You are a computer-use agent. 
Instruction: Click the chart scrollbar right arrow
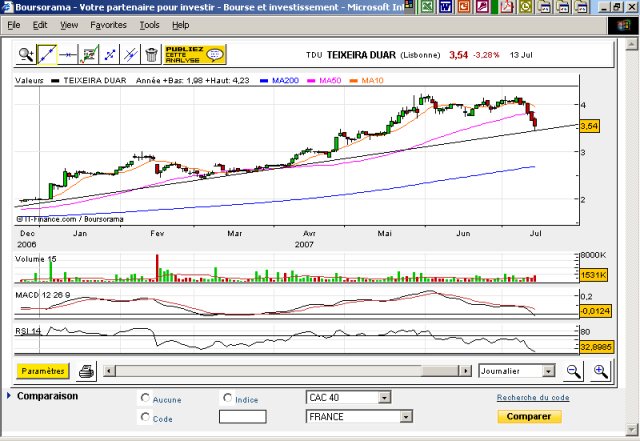(465, 371)
